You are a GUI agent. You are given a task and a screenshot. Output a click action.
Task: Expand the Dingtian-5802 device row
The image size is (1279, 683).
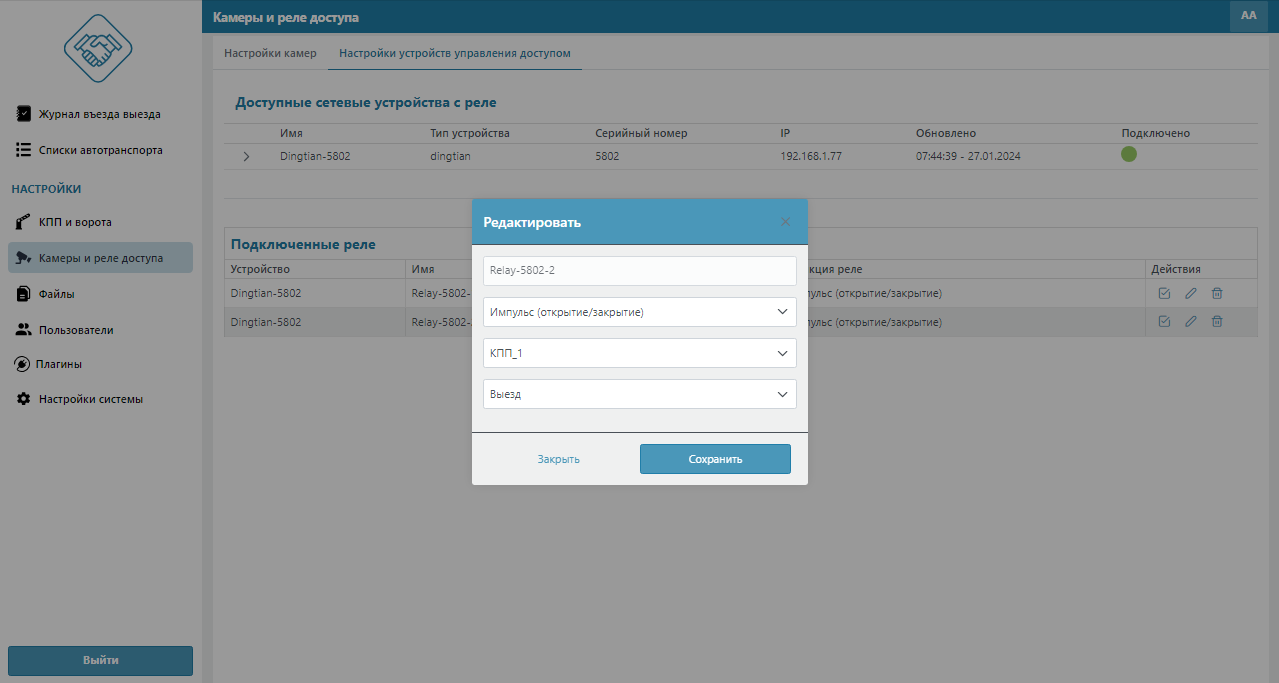(x=247, y=157)
